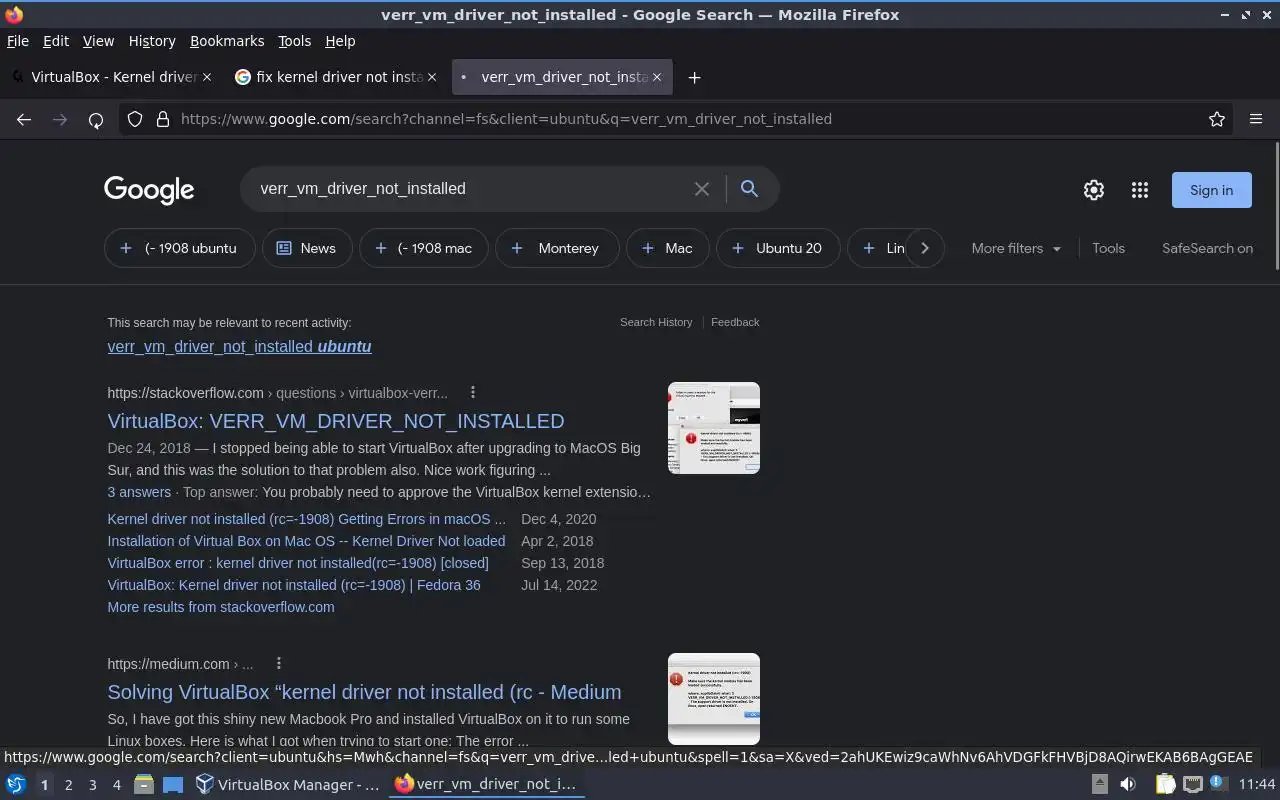
Task: Open the update notifier tray icon
Action: click(x=1217, y=785)
